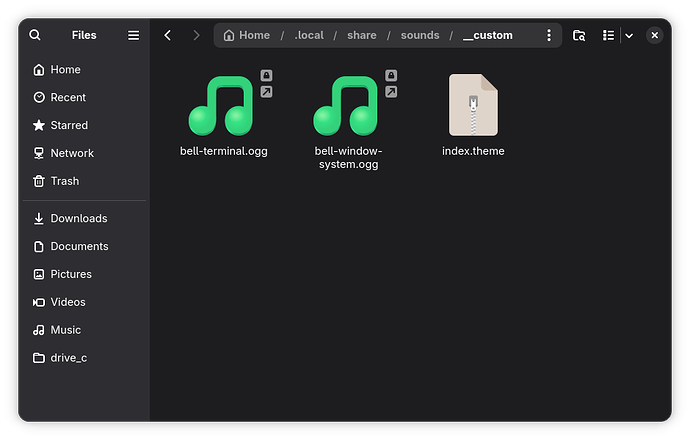690x440 pixels.
Task: Select the bell-window-system.ogg music icon
Action: pyautogui.click(x=346, y=106)
